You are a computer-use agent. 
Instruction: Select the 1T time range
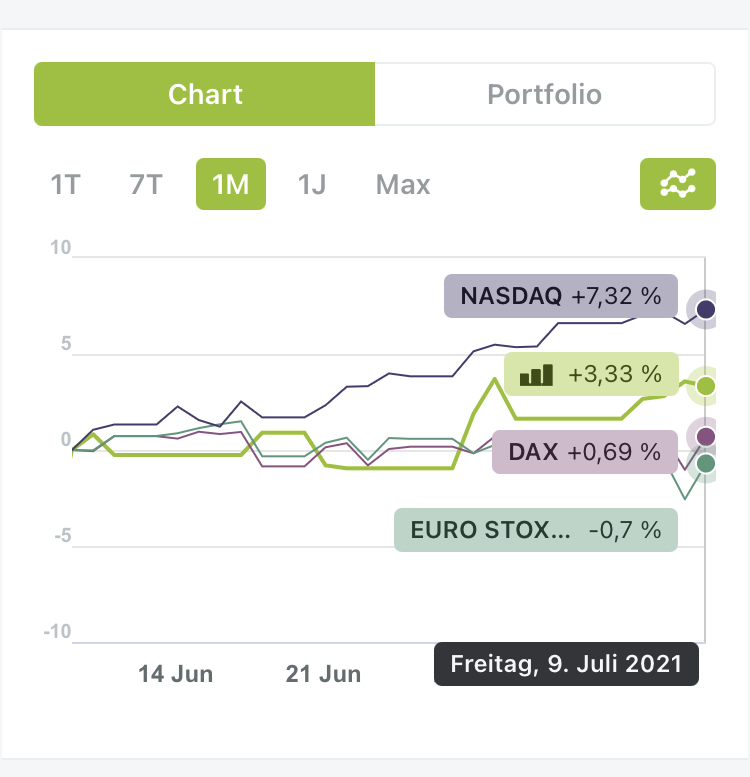click(65, 185)
